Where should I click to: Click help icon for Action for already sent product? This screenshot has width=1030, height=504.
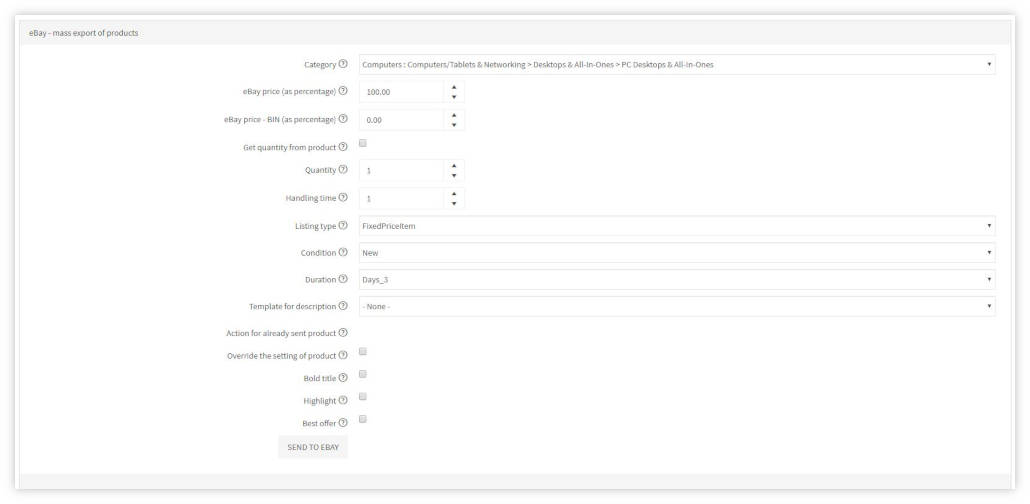pyautogui.click(x=343, y=333)
